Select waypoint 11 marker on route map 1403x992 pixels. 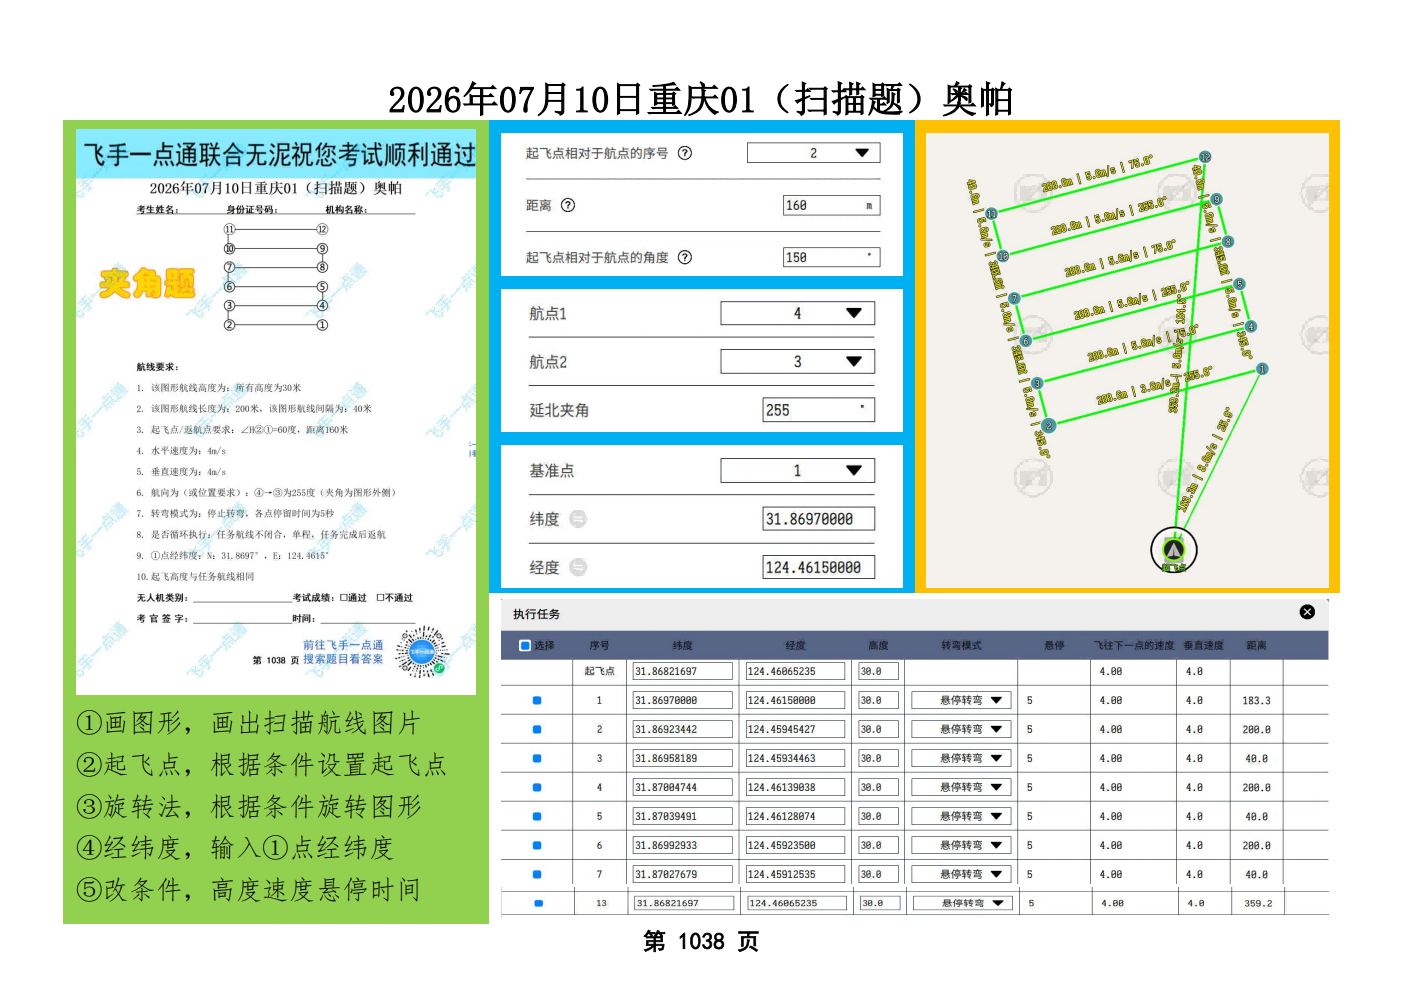click(991, 214)
